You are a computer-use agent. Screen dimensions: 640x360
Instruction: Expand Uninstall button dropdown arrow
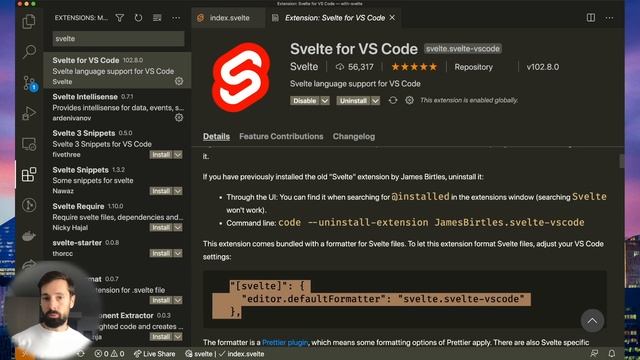(x=375, y=101)
